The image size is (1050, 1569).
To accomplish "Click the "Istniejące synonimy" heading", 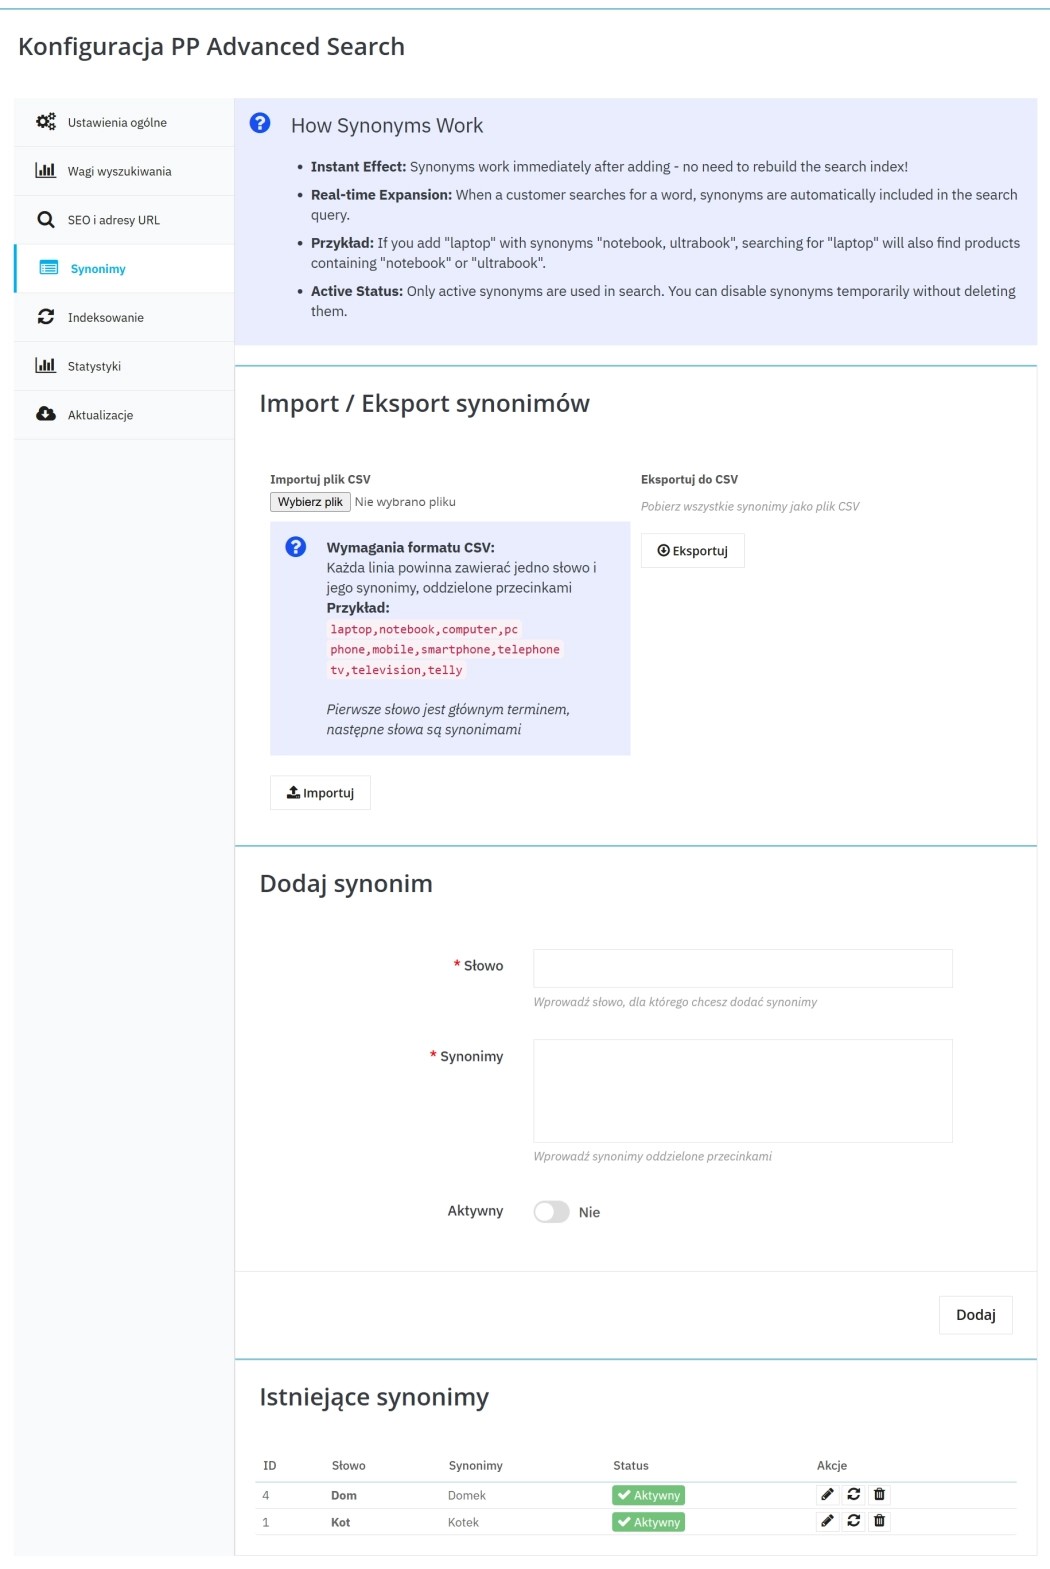I will 374,1397.
